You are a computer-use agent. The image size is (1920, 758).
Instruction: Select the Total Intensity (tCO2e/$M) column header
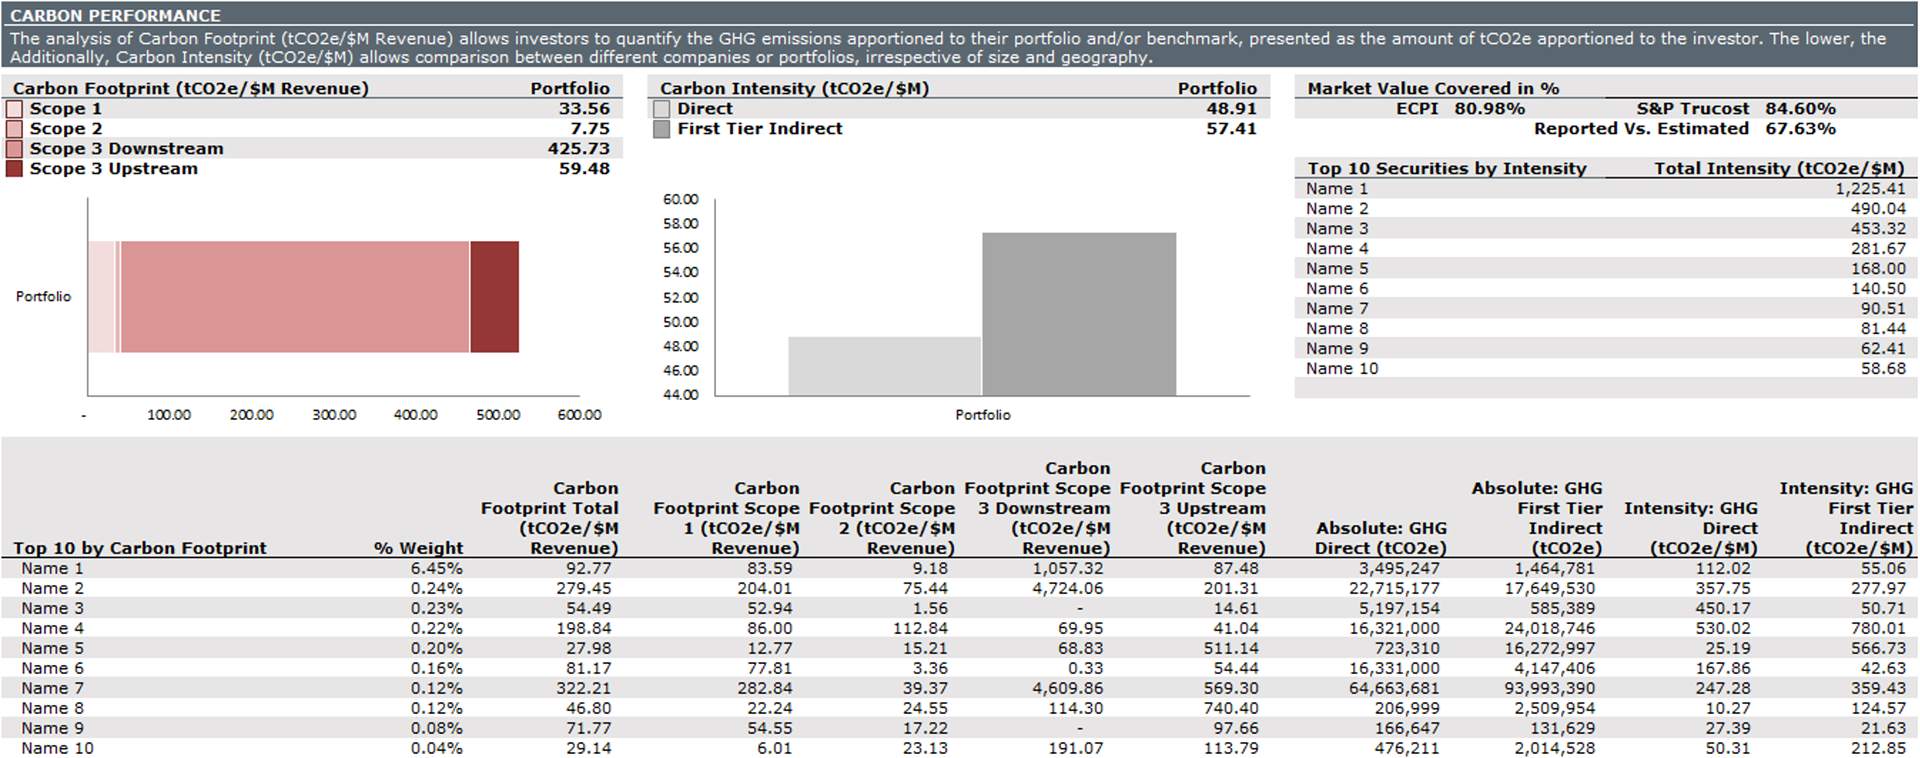click(x=1779, y=168)
